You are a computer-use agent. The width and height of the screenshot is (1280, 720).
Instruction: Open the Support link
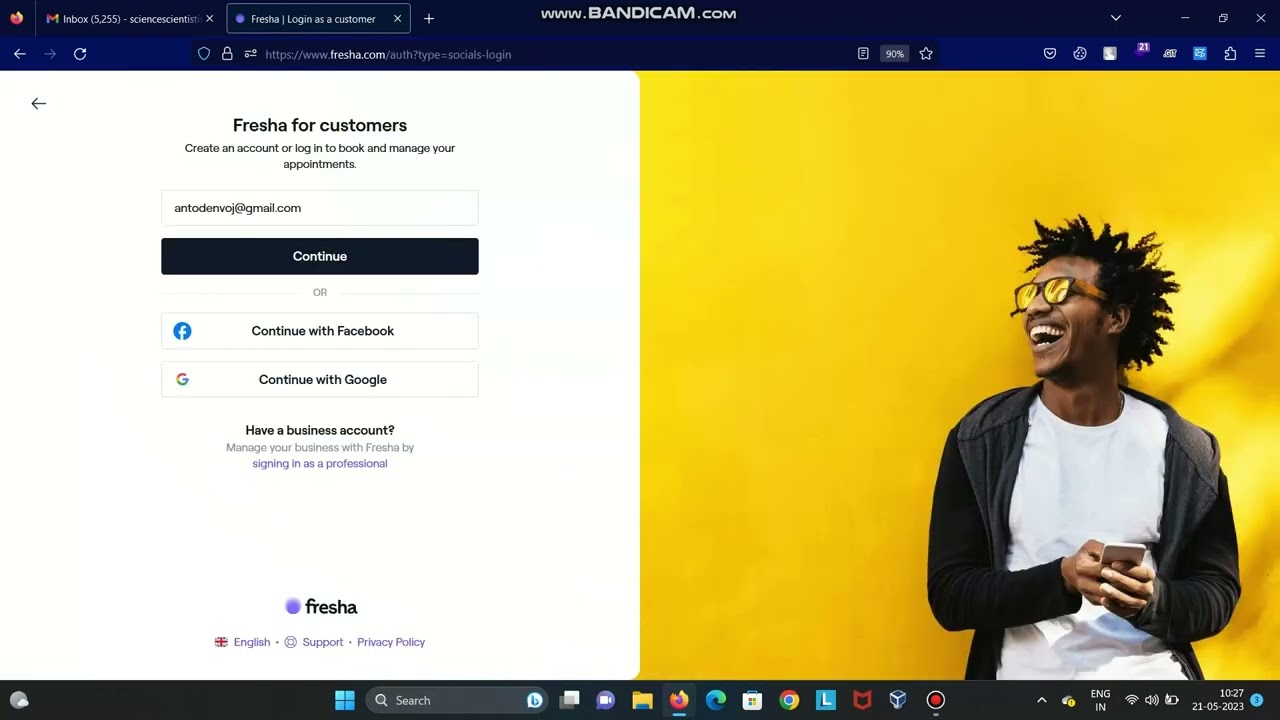(323, 642)
